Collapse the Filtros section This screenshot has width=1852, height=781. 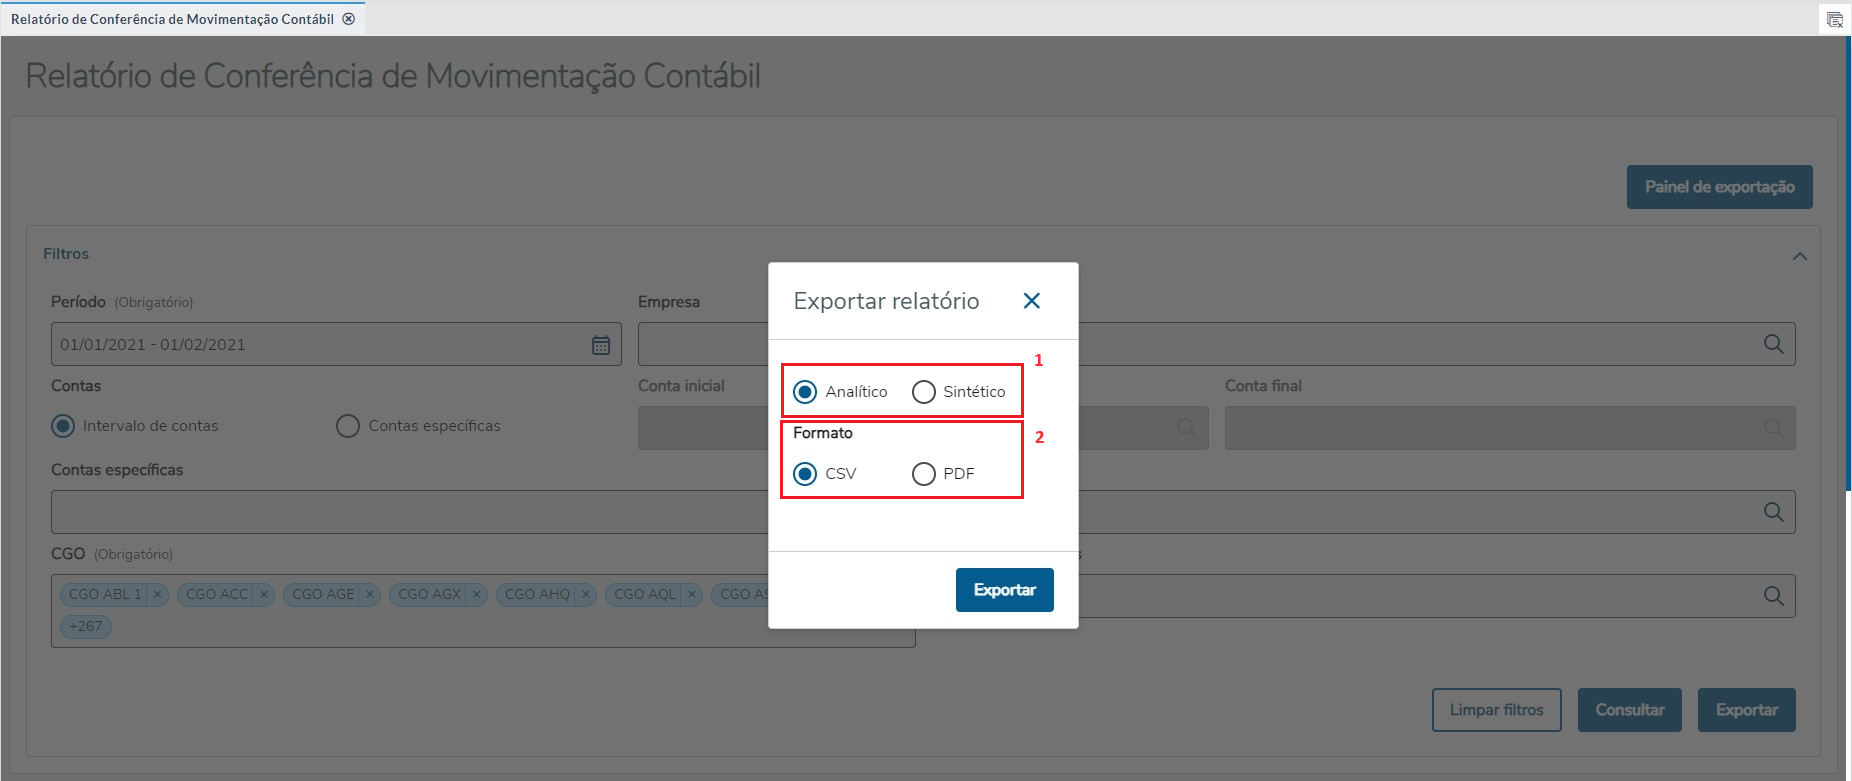click(x=1799, y=256)
